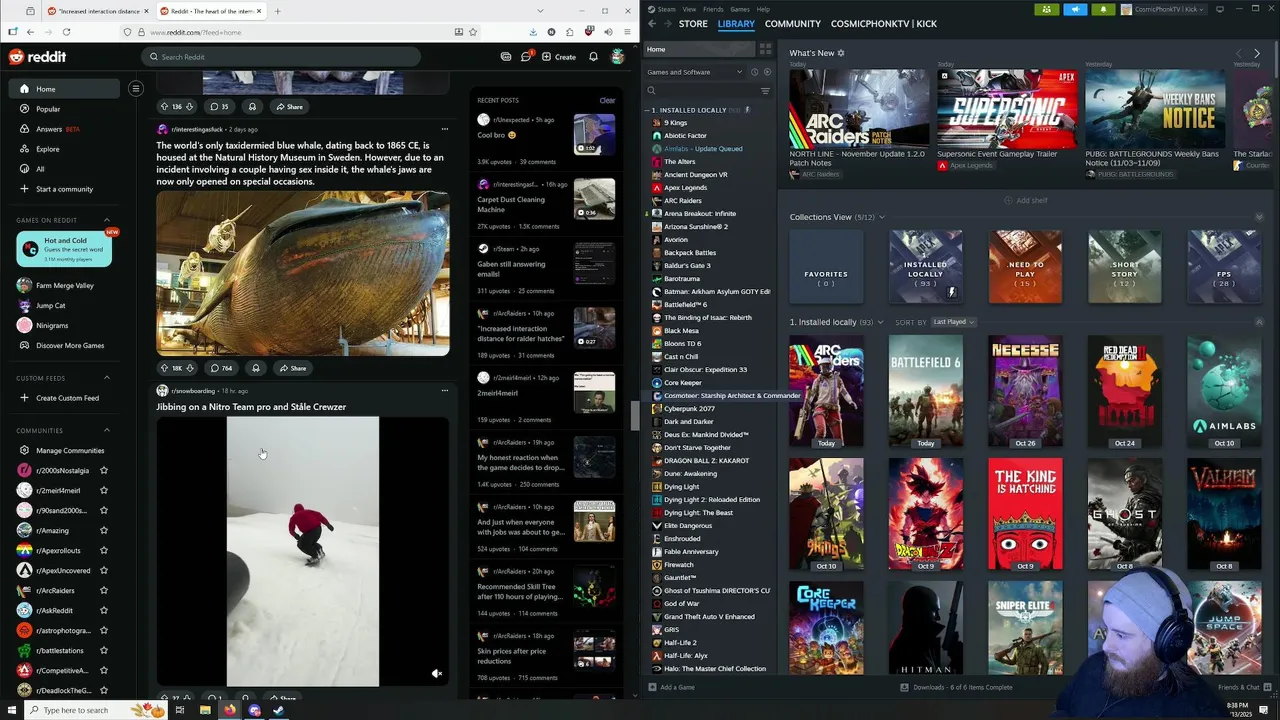Image resolution: width=1280 pixels, height=720 pixels.
Task: Open the Steam STORE tab
Action: coord(693,23)
